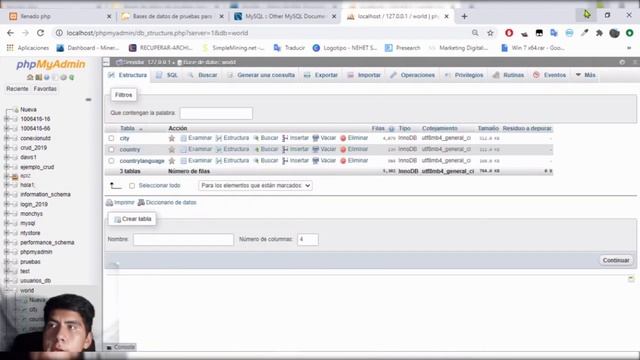The height and width of the screenshot is (360, 640).
Task: Click Examinar for the city table
Action: pyautogui.click(x=196, y=138)
